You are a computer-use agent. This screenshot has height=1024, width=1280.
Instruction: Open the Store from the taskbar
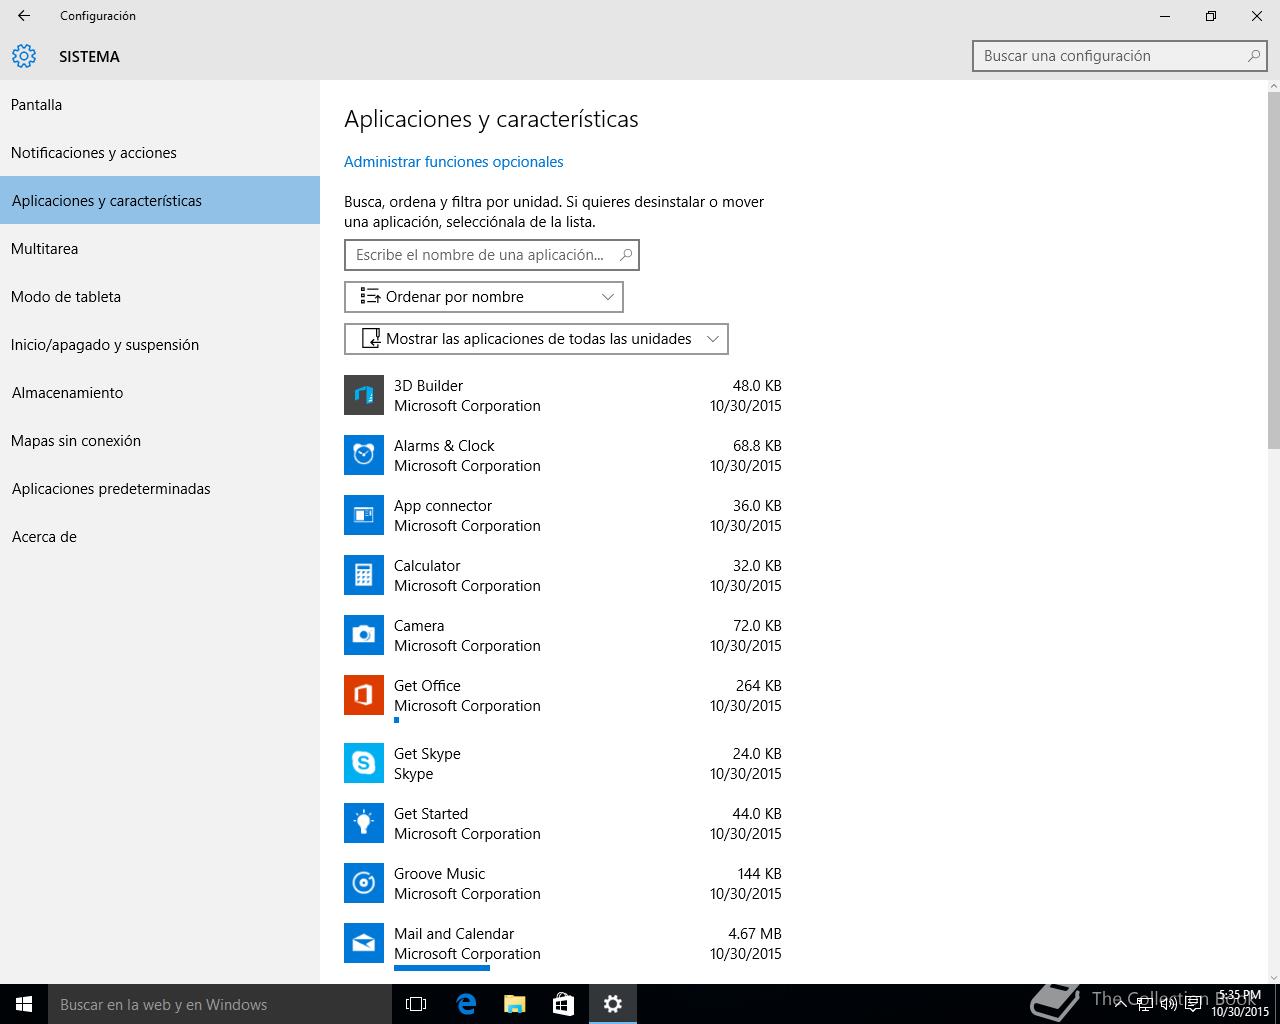click(x=564, y=1004)
